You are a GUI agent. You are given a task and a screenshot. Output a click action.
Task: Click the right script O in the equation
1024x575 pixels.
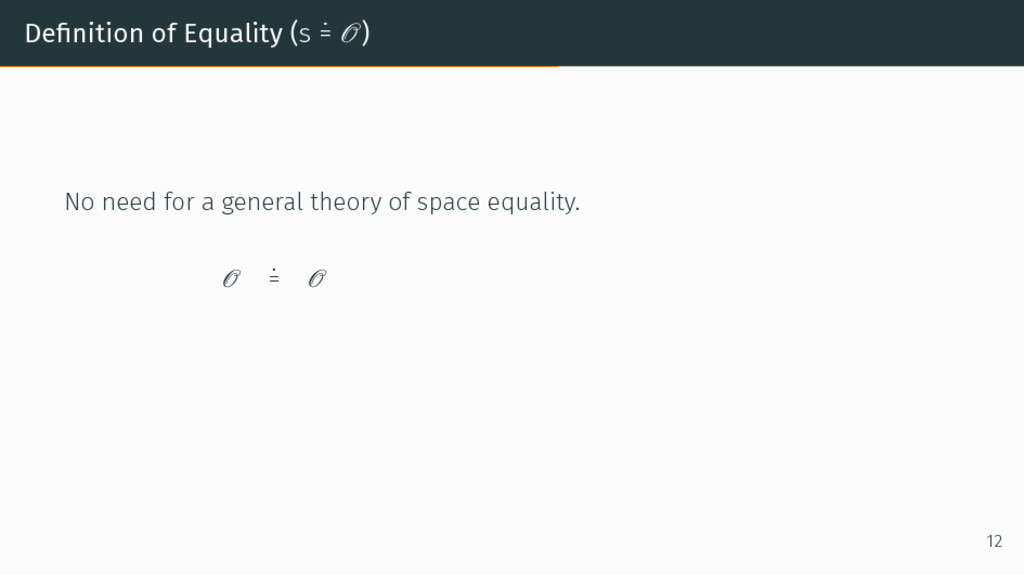316,279
